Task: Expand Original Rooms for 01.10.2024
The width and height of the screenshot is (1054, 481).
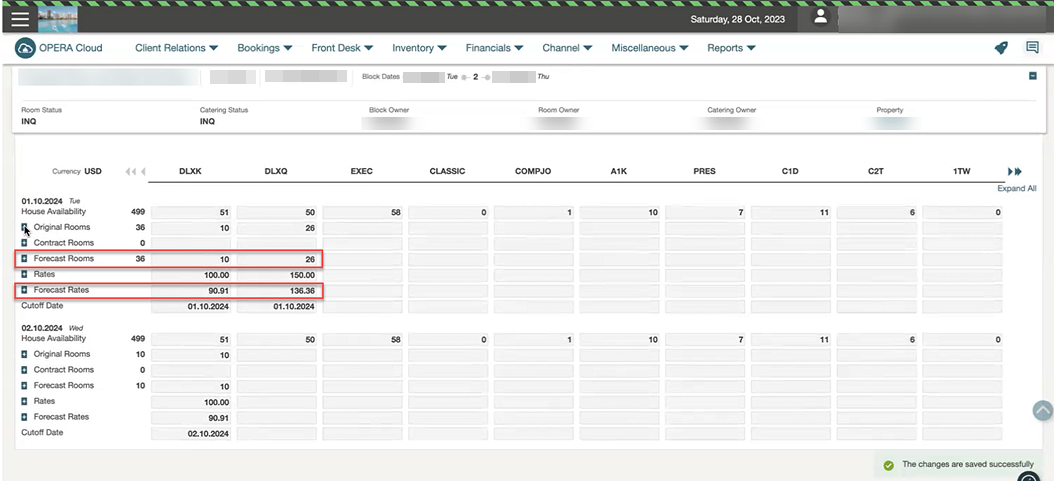Action: 24,227
